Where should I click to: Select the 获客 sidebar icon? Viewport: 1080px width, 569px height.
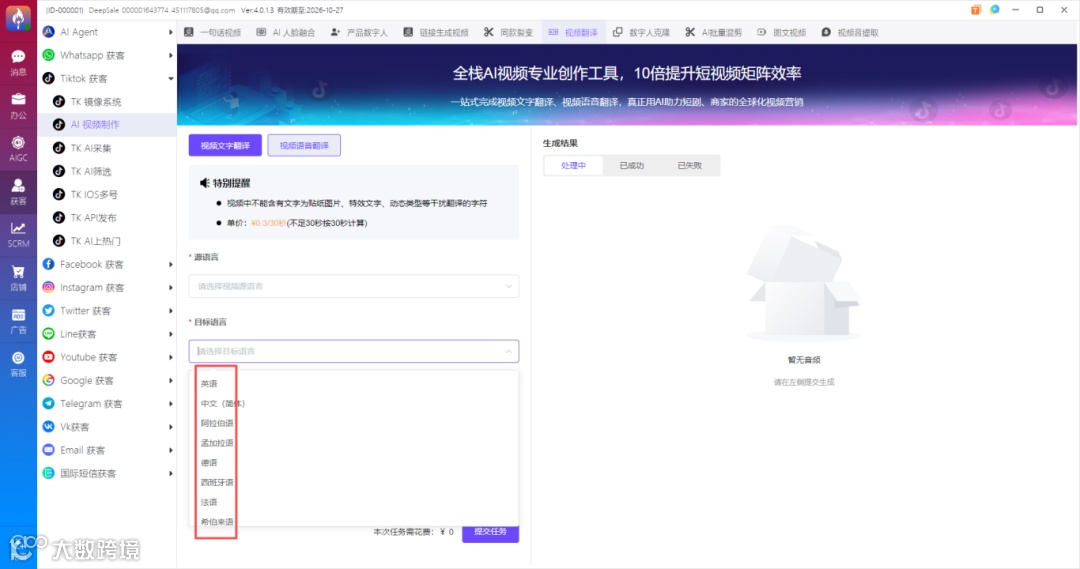point(18,192)
